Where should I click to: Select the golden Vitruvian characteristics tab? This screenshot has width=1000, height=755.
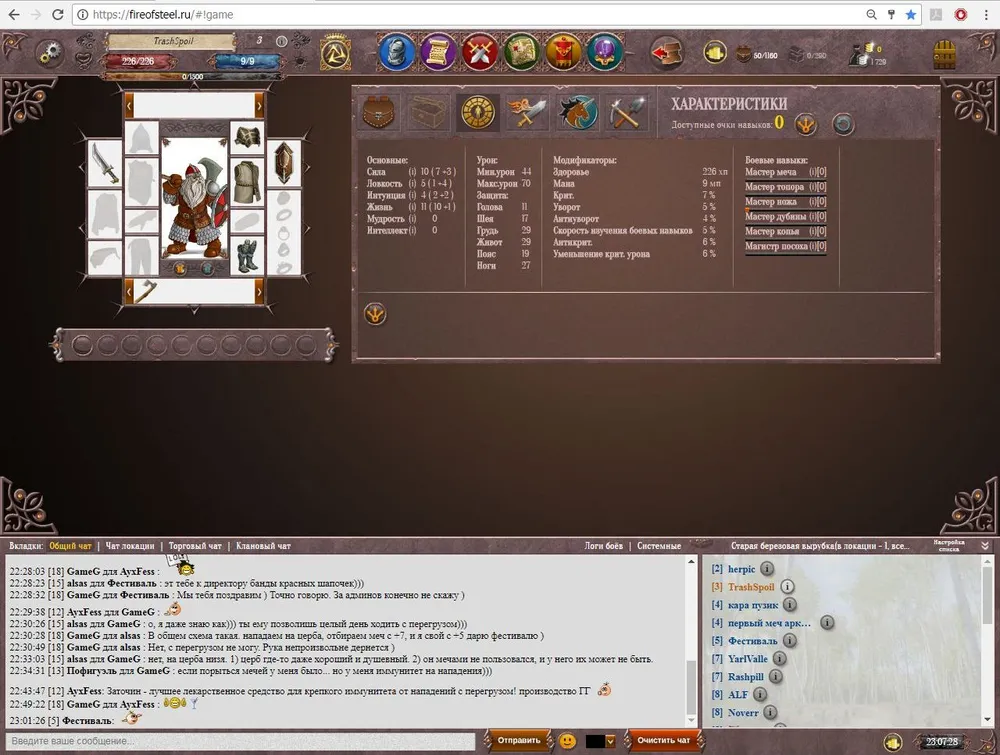(x=478, y=113)
